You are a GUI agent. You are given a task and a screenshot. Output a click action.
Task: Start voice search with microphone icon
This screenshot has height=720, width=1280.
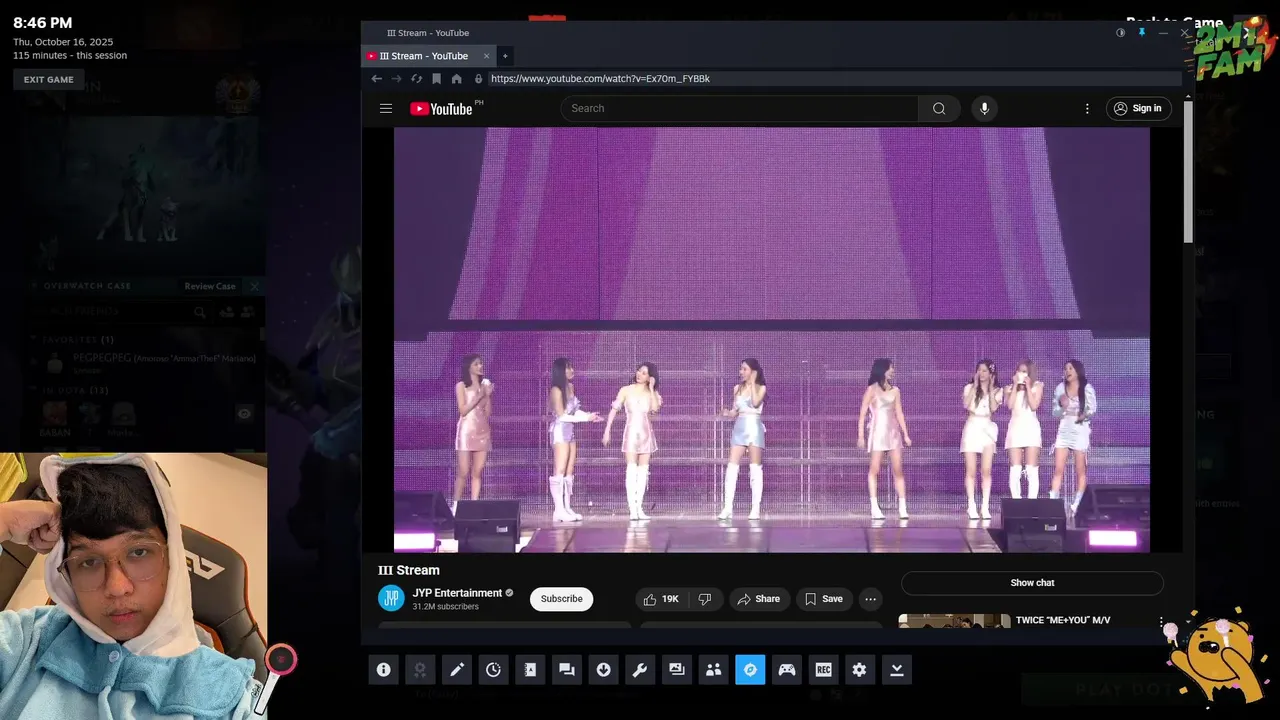[985, 109]
